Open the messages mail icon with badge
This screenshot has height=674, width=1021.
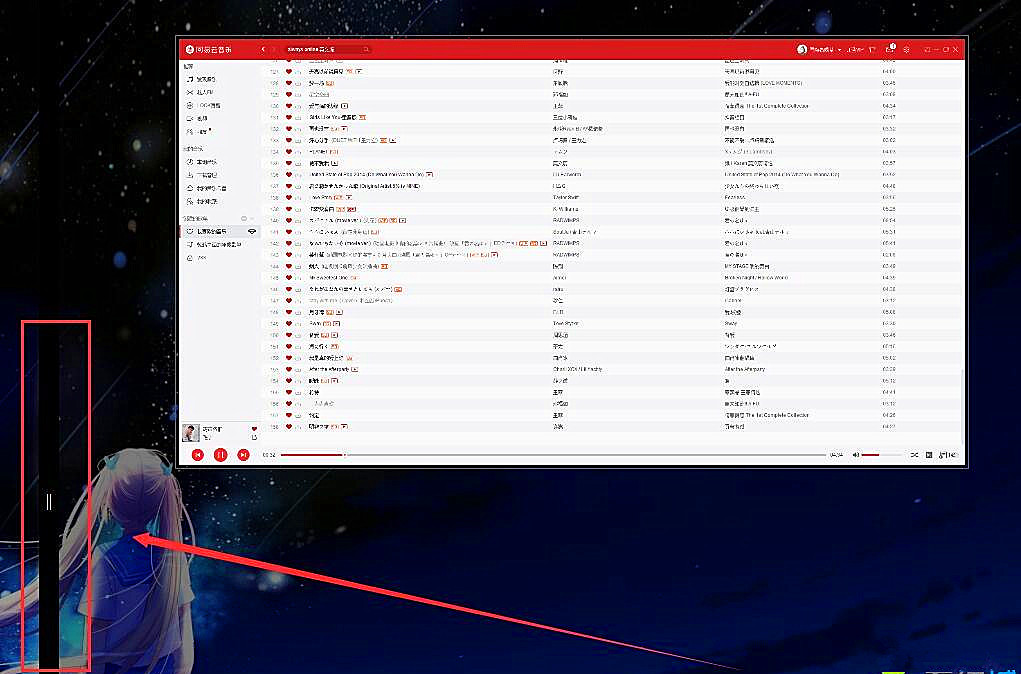coord(889,49)
